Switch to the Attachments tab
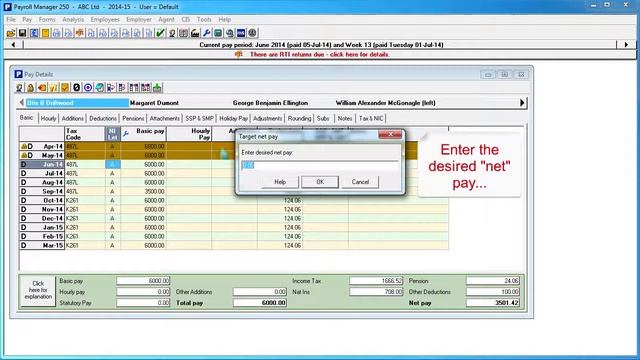Screen dimensions: 640x360 [164, 118]
